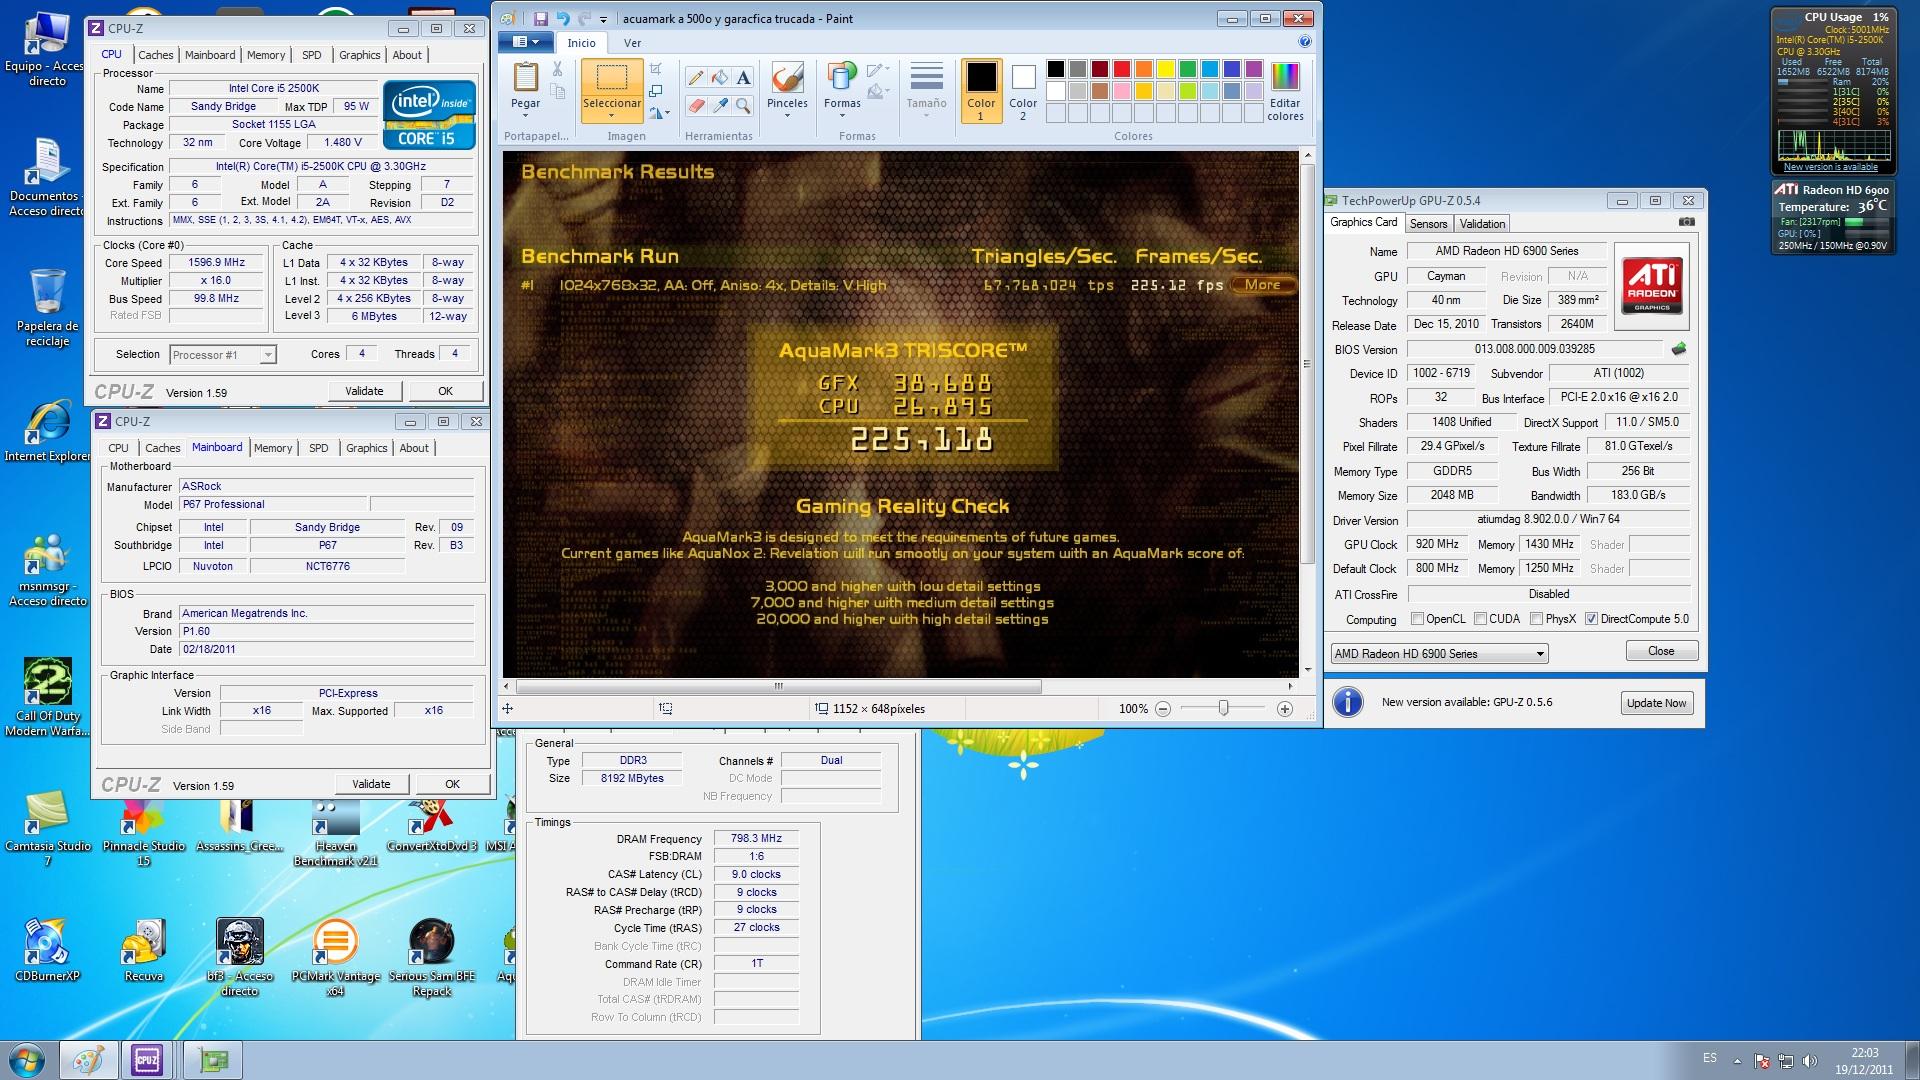The image size is (1920, 1080).
Task: Click the Paint zoom slider handle
Action: point(1223,708)
